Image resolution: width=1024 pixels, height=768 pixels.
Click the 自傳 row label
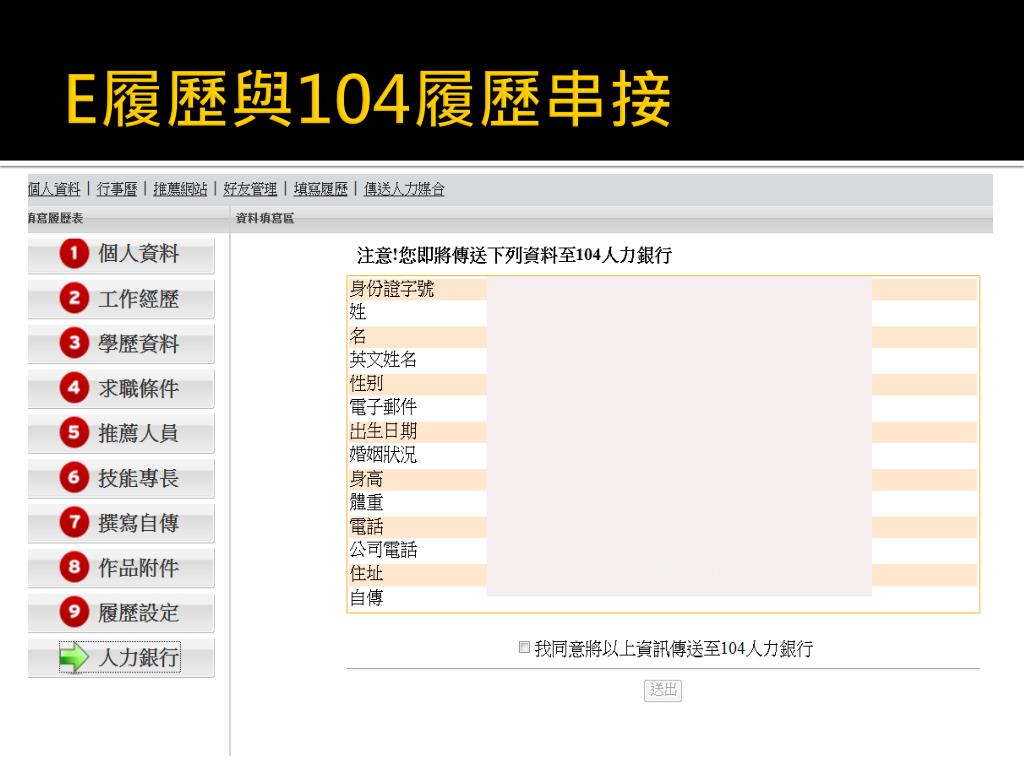coord(366,598)
